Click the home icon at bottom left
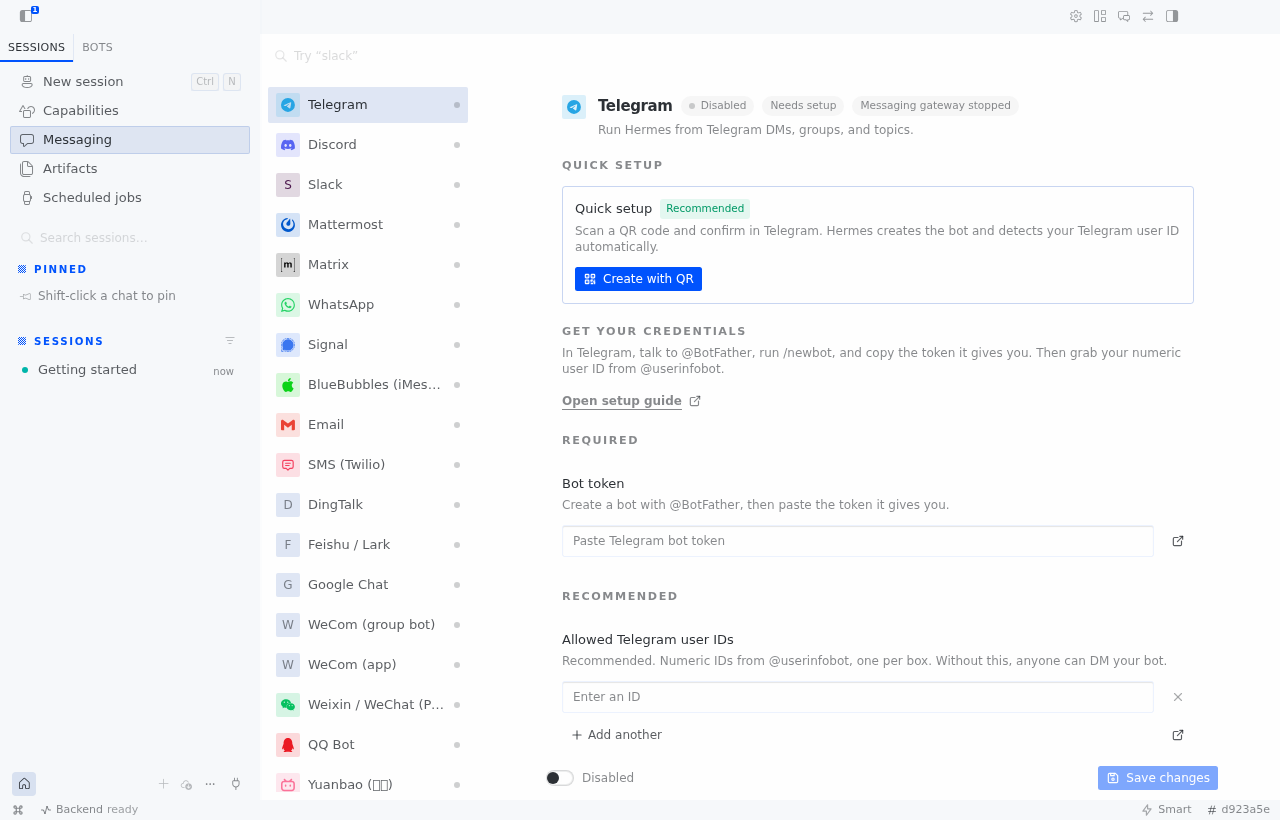This screenshot has width=1280, height=820. pyautogui.click(x=24, y=784)
